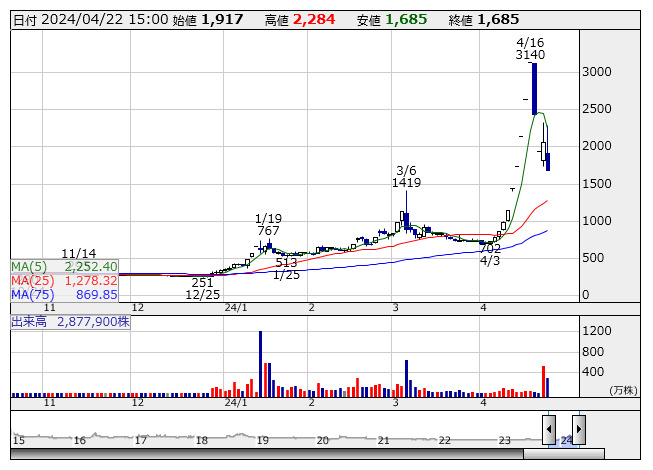Click the MA(75) 869.85 legend entry
Viewport: 653px width, 470px height.
pos(65,294)
